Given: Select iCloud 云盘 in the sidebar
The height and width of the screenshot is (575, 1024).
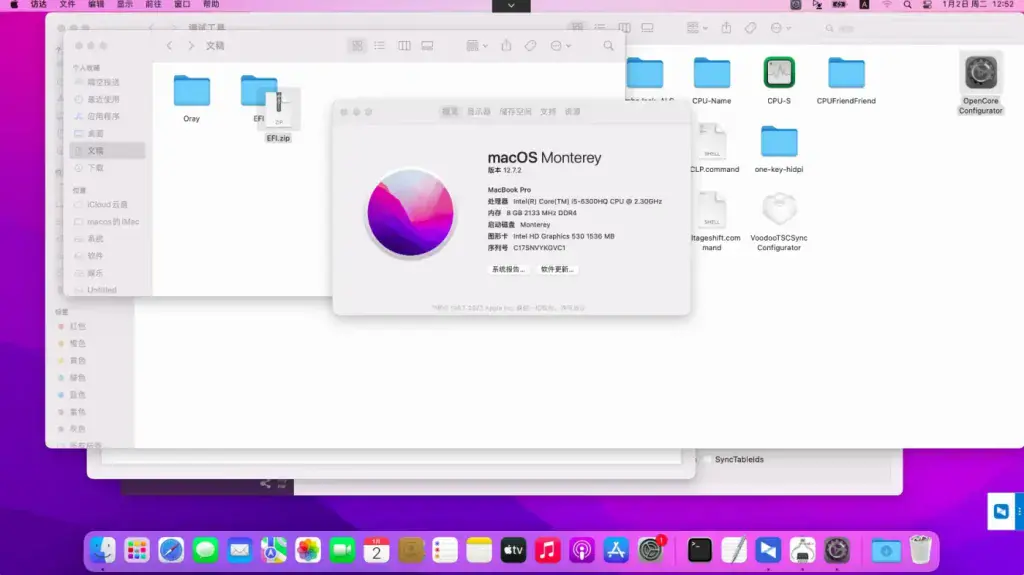Looking at the screenshot, I should point(107,205).
